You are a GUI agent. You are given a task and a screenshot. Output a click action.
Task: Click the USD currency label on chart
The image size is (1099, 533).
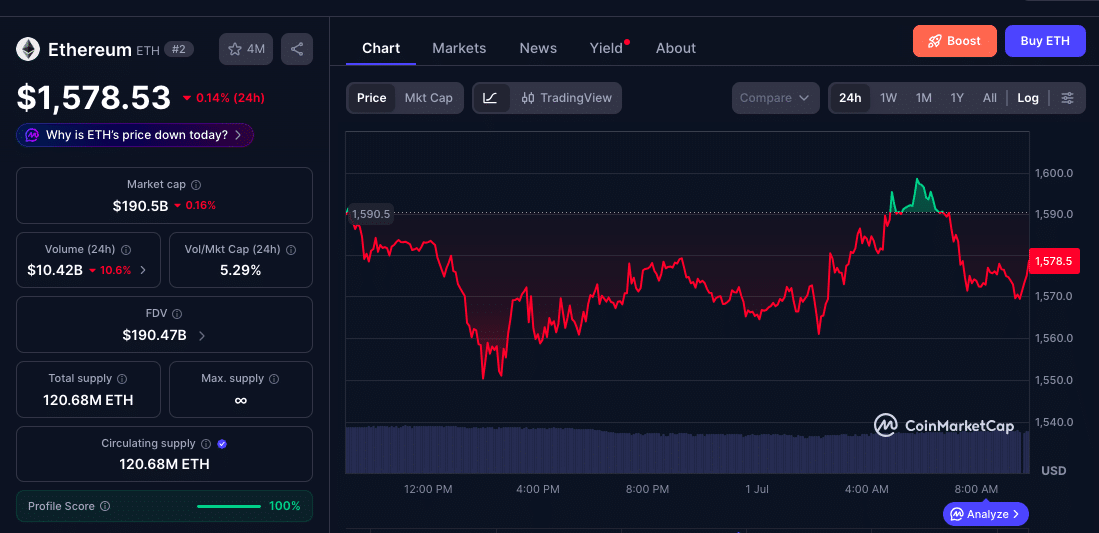click(1053, 470)
